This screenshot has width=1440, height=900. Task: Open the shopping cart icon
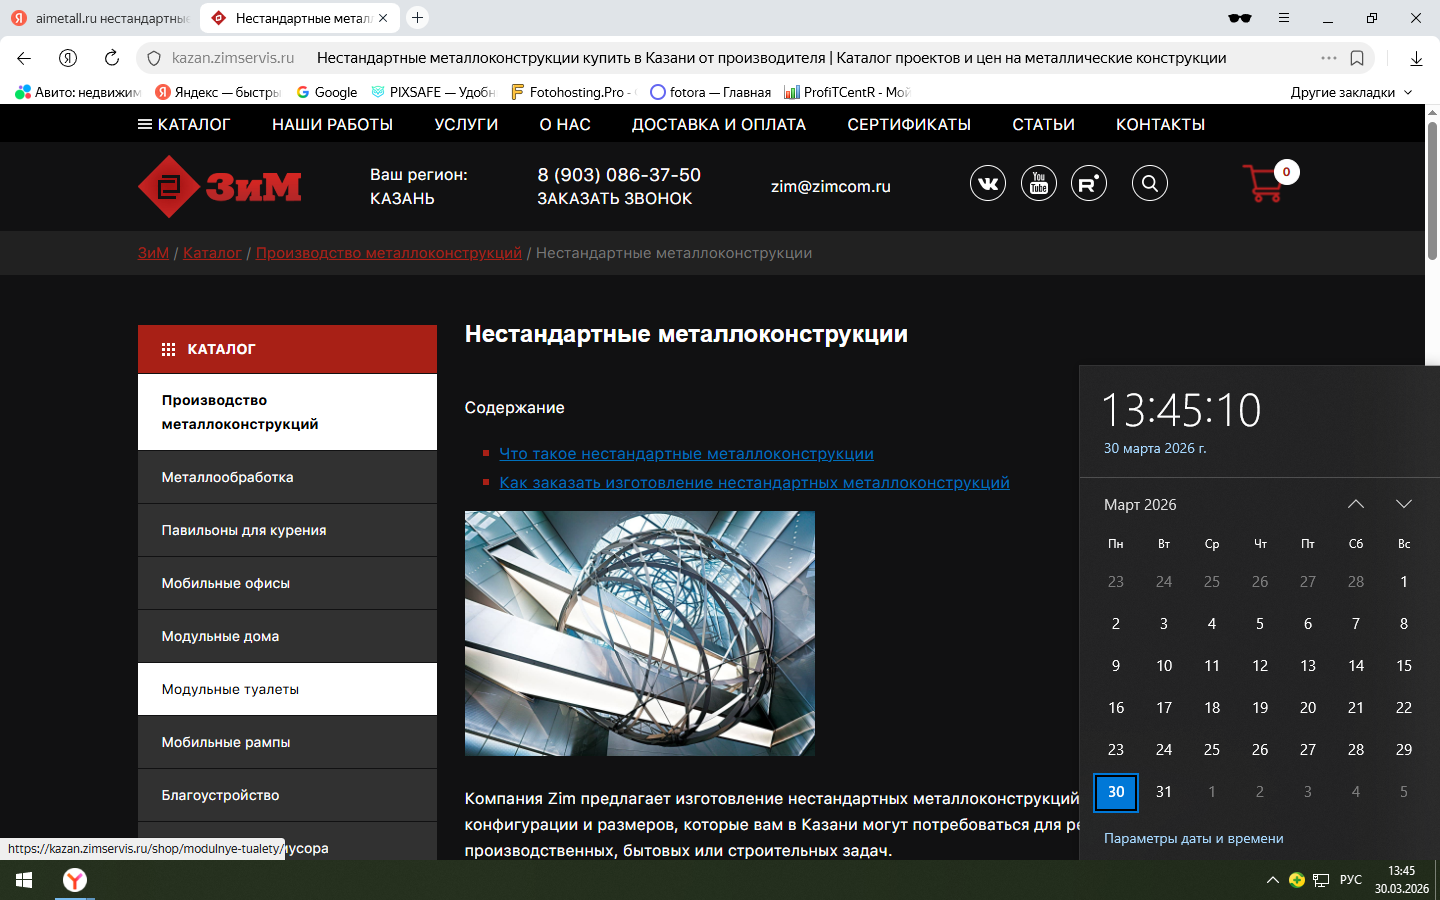pos(1264,183)
